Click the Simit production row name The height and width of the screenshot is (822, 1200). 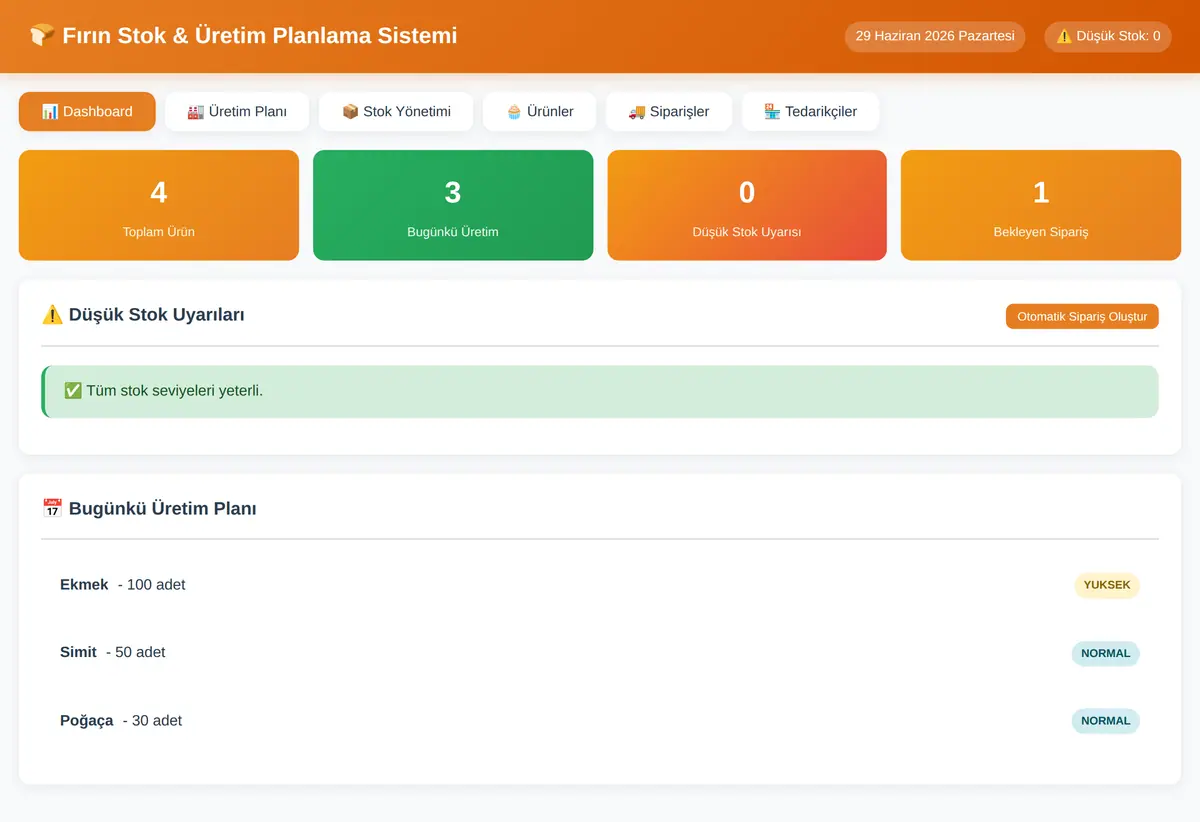tap(78, 653)
